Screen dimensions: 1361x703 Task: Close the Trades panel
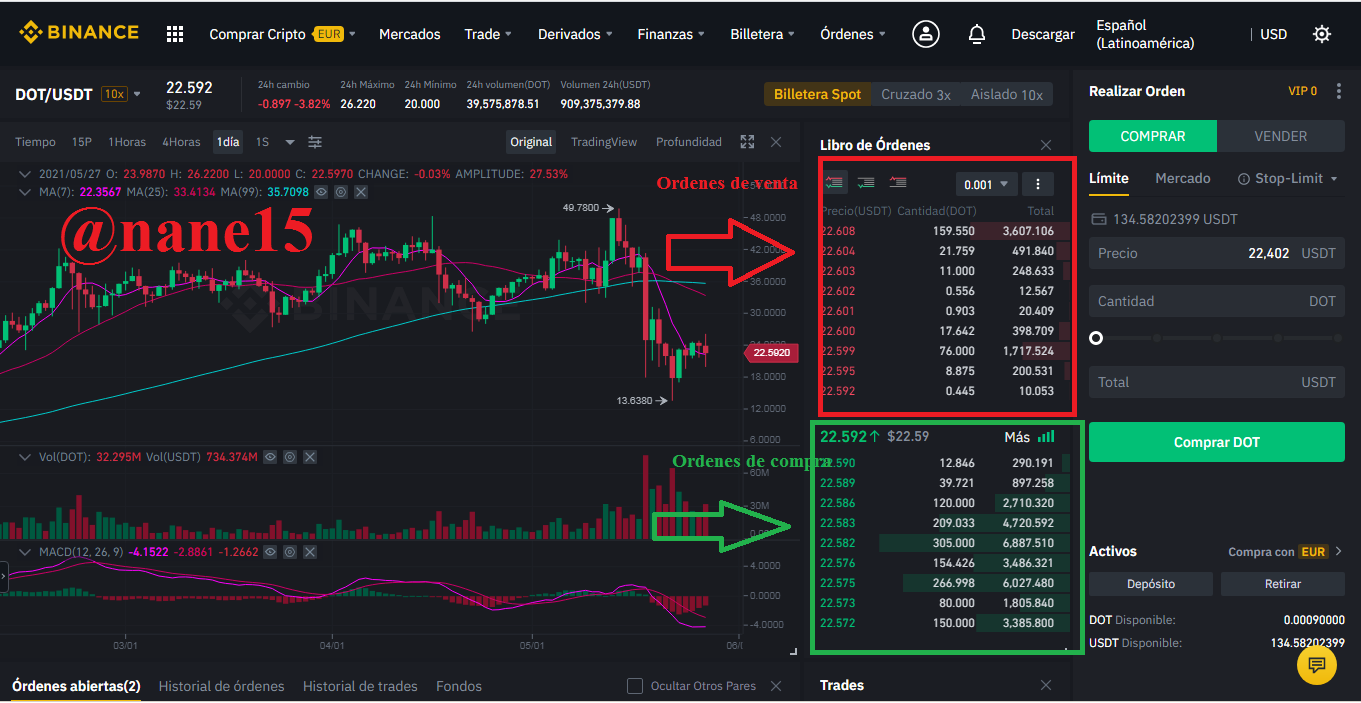[1046, 685]
